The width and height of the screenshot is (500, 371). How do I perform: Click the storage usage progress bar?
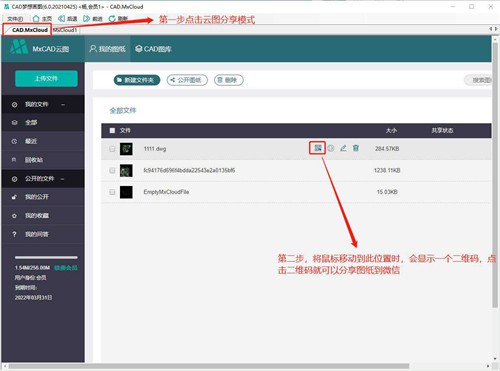coord(46,257)
